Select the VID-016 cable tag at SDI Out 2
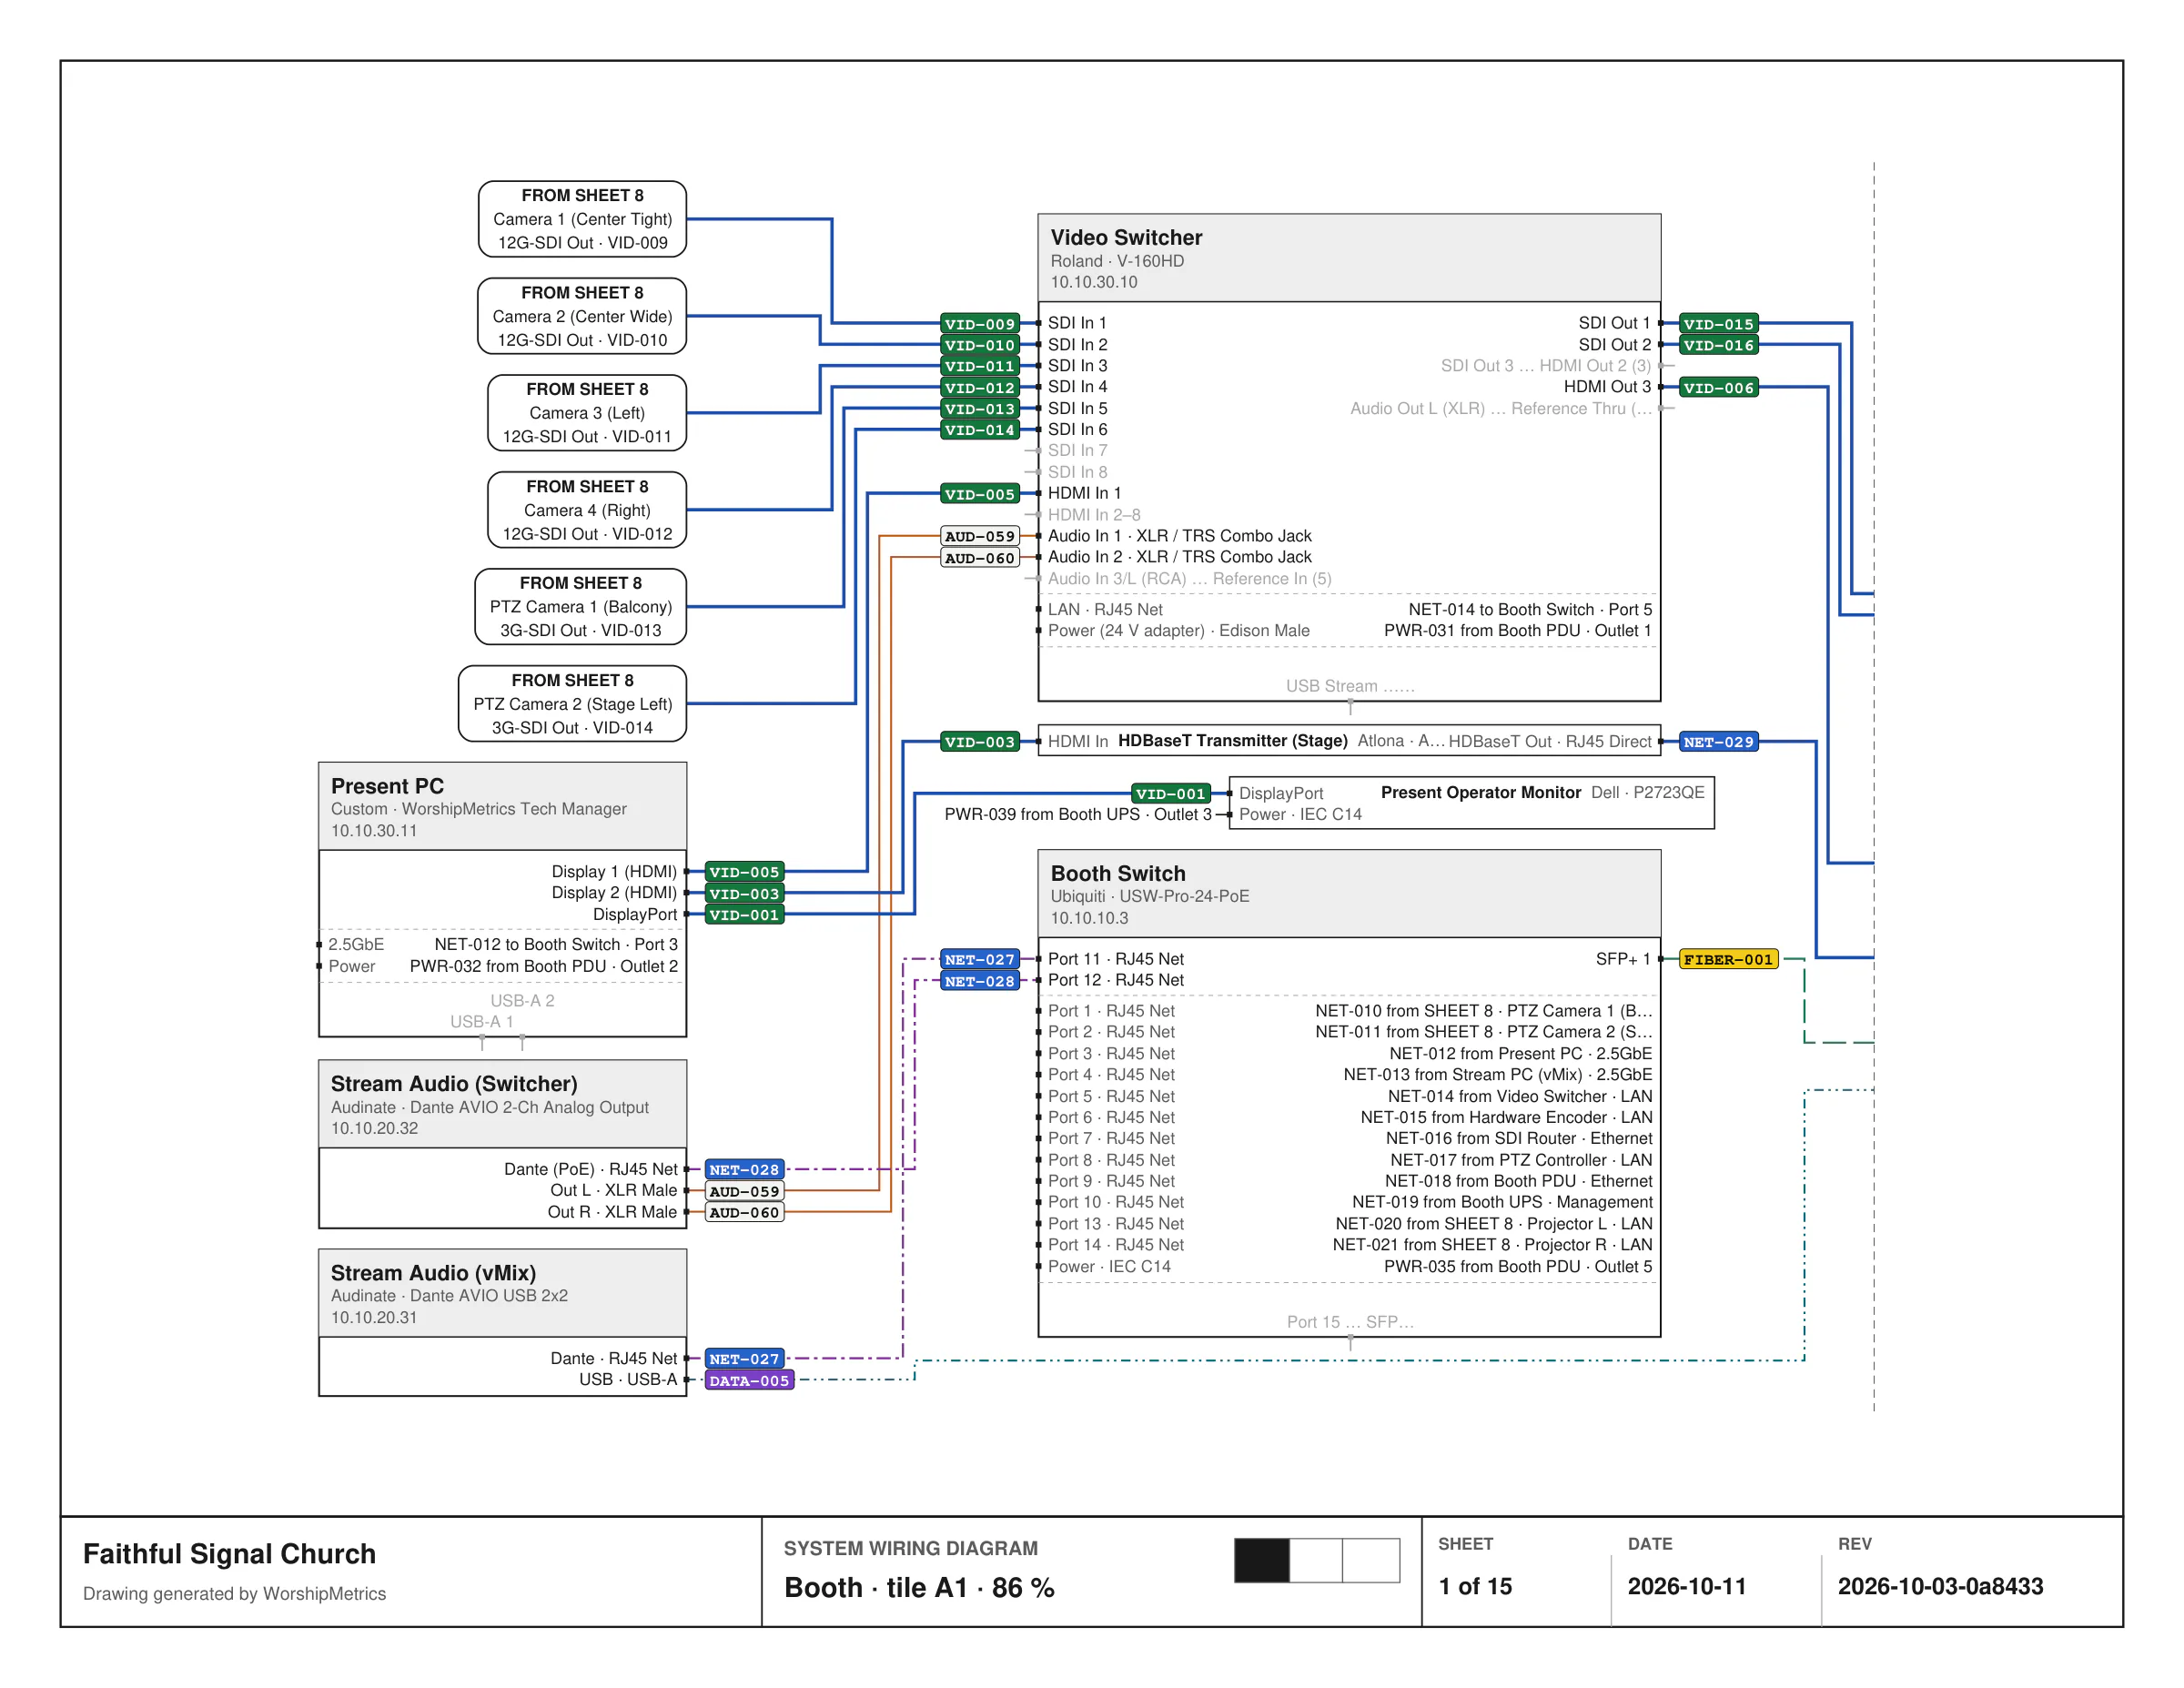2184x1688 pixels. pyautogui.click(x=1718, y=345)
